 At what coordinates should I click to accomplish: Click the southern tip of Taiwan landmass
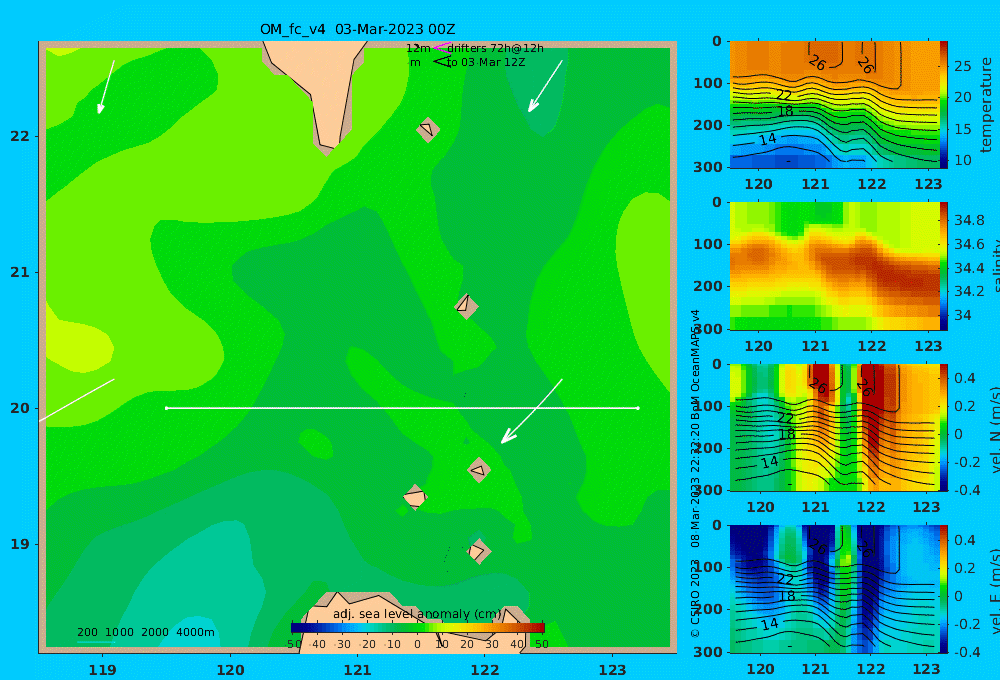click(328, 148)
